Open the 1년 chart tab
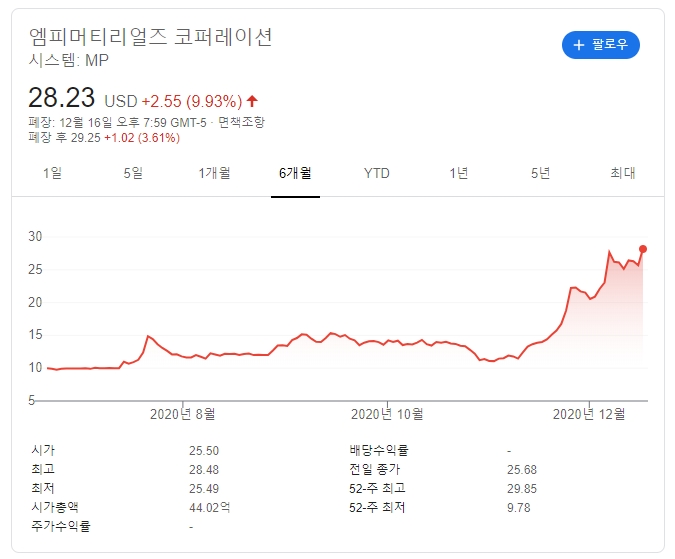 458,173
